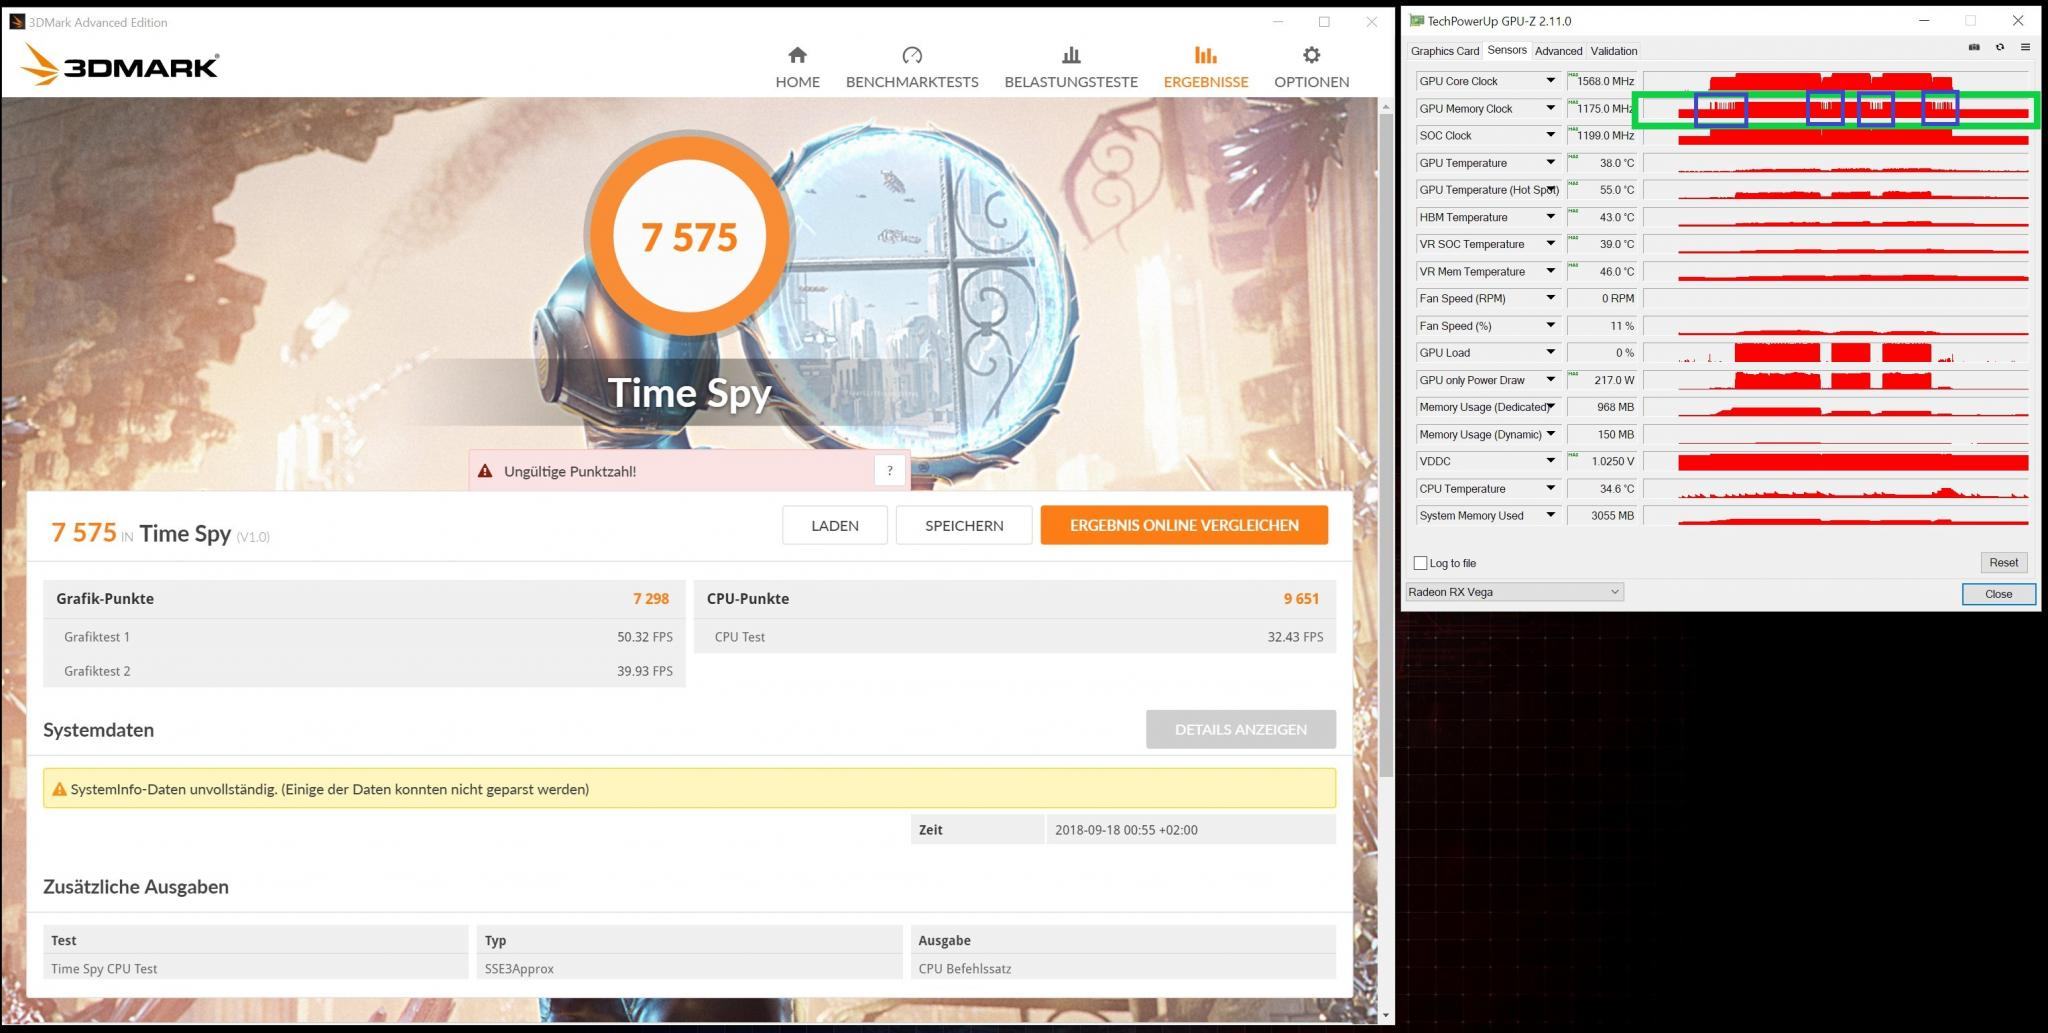The width and height of the screenshot is (2048, 1033).
Task: Click the 3DMark vertical scrollbar thumb
Action: pyautogui.click(x=1386, y=445)
